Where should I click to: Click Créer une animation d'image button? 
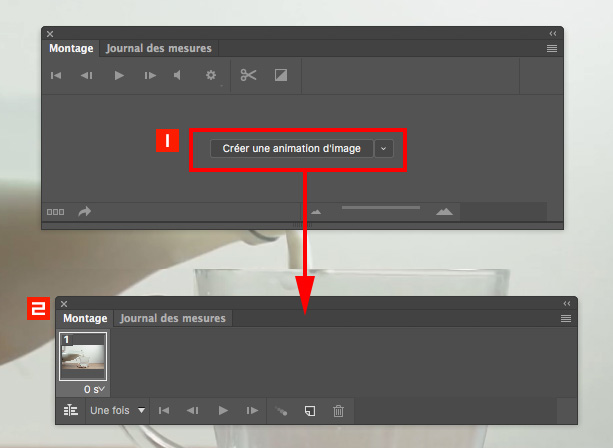pos(292,149)
